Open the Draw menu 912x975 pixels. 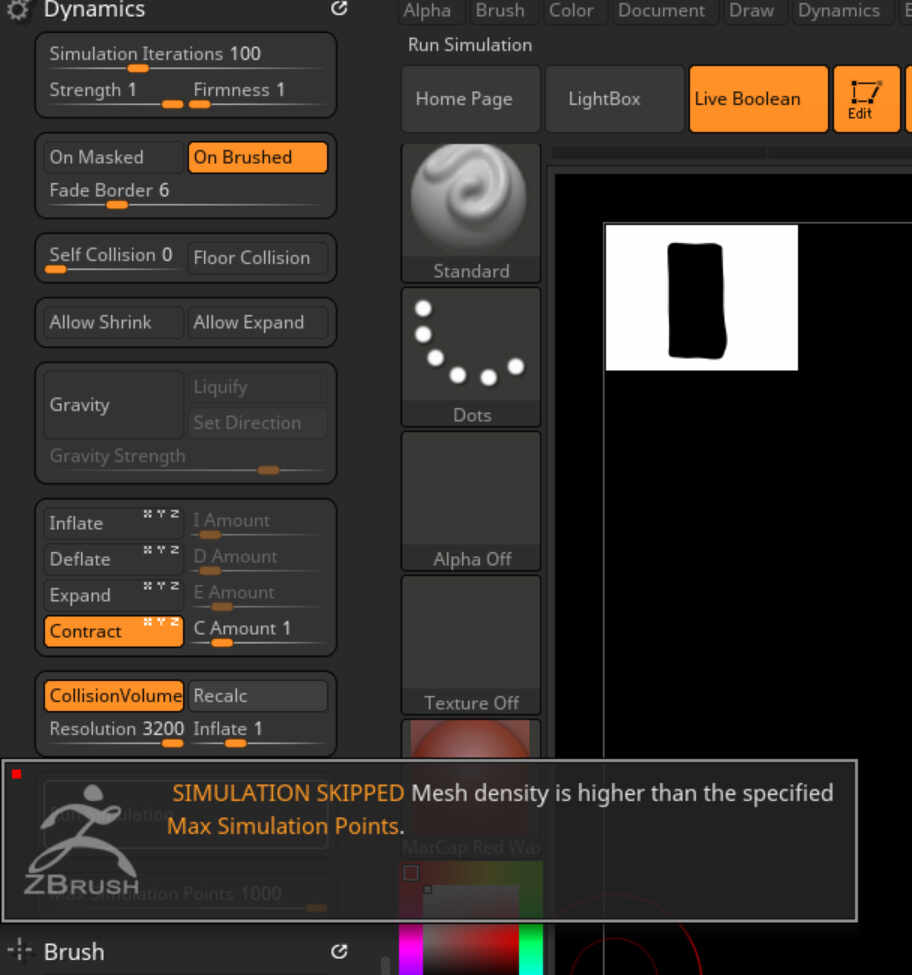coord(751,11)
